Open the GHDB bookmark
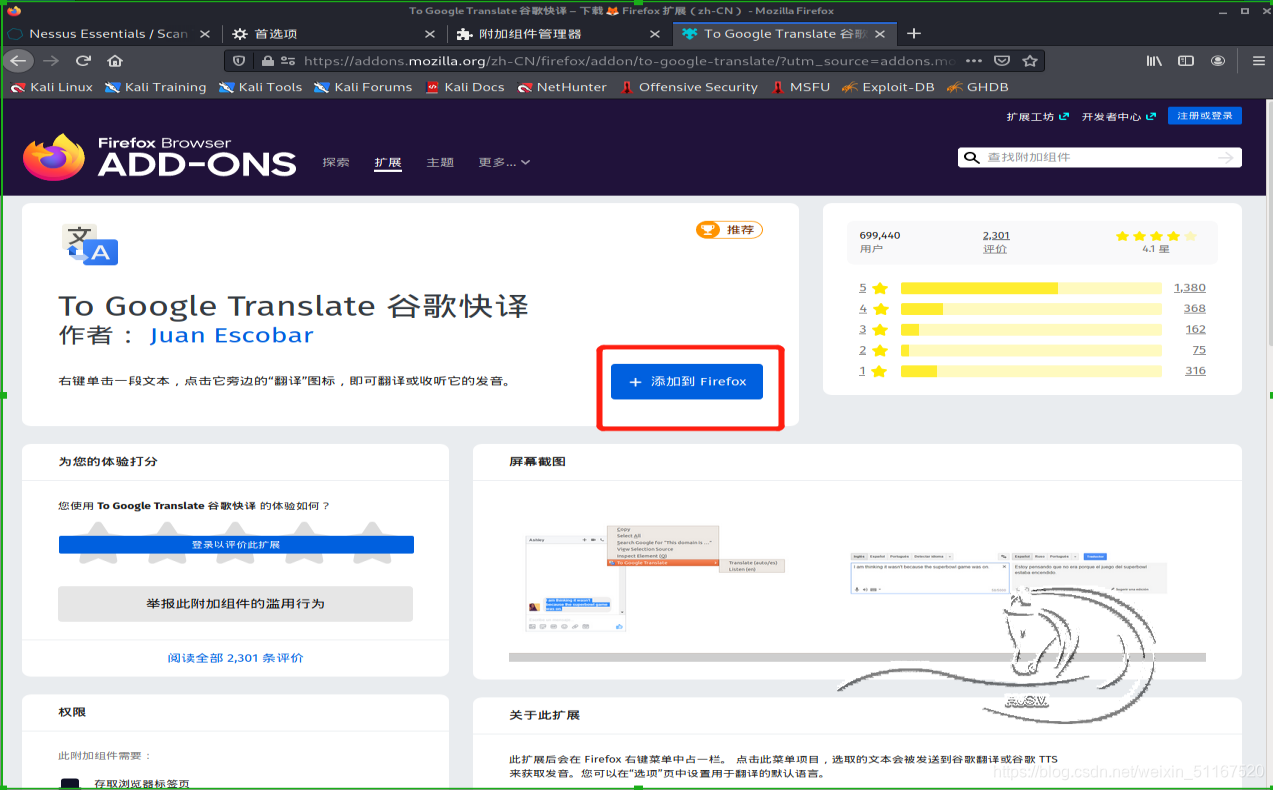Image resolution: width=1274 pixels, height=790 pixels. [x=977, y=87]
